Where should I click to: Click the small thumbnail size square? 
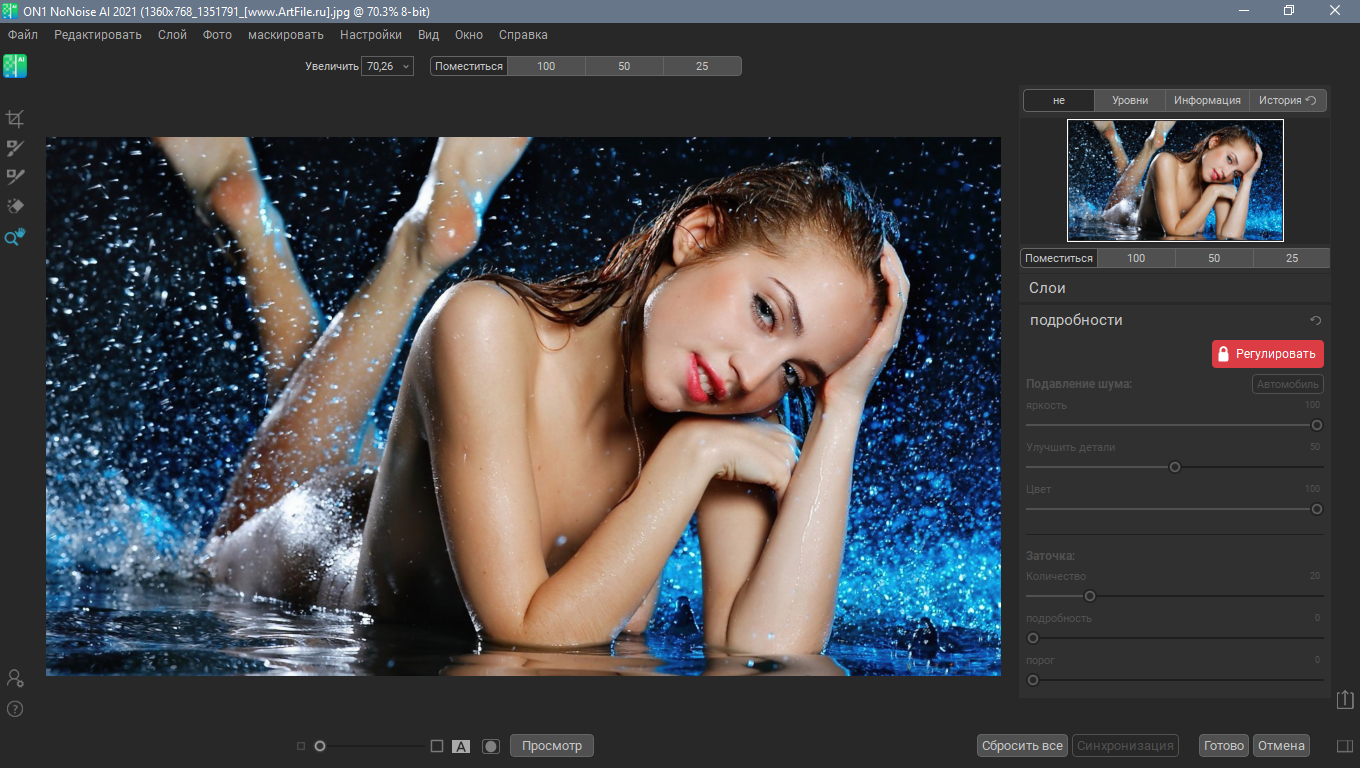301,746
